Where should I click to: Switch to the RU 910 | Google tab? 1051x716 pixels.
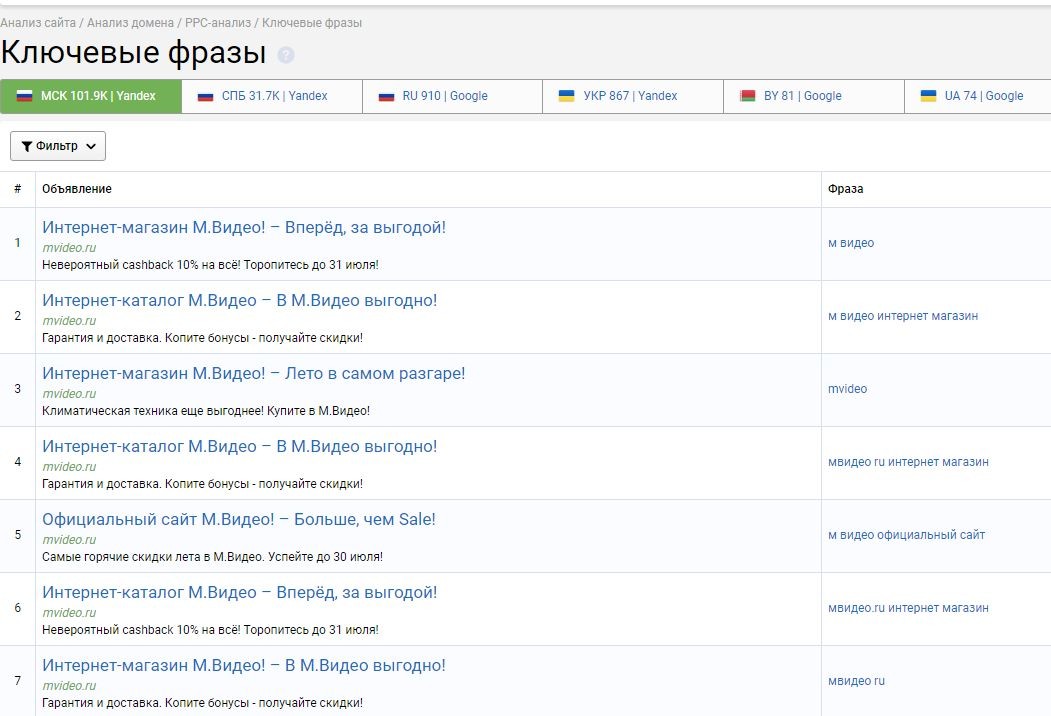pyautogui.click(x=452, y=96)
